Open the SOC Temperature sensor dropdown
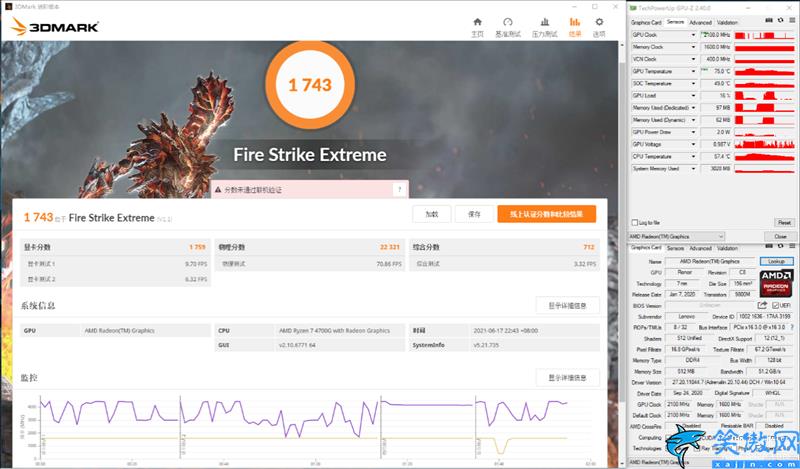Image resolution: width=800 pixels, height=469 pixels. [693, 83]
